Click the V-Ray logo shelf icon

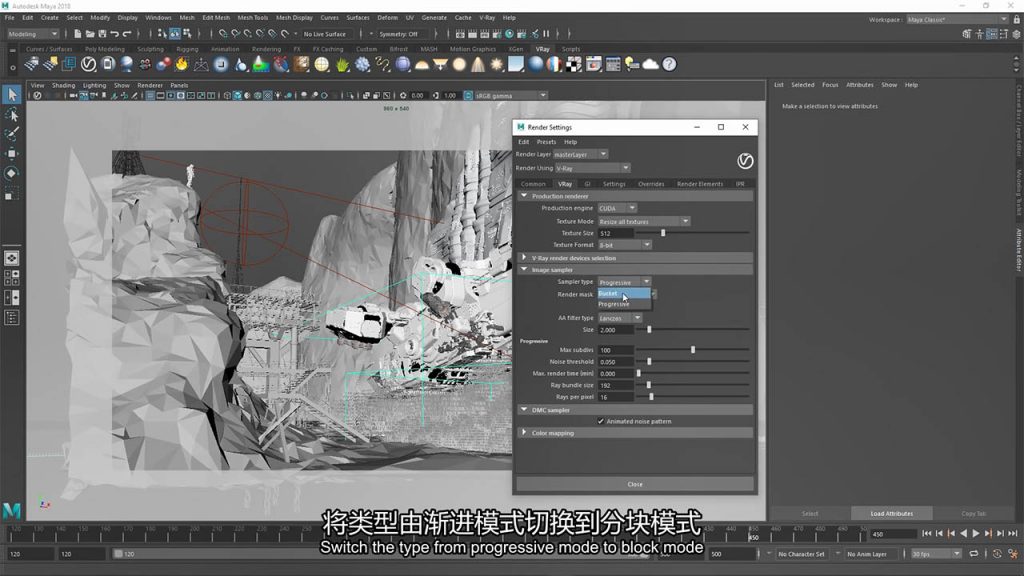coord(88,64)
